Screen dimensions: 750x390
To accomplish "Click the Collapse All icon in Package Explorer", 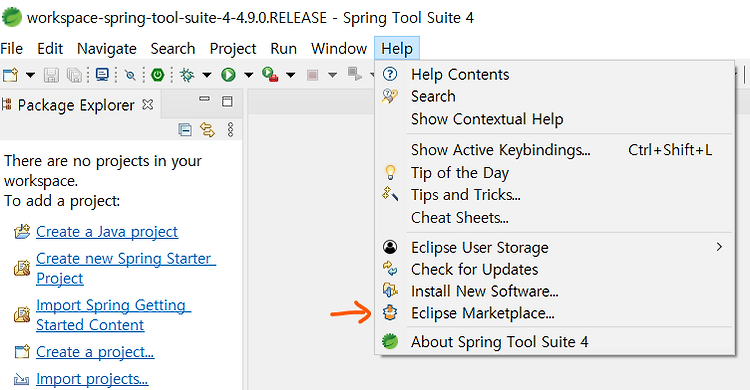I will [x=185, y=130].
